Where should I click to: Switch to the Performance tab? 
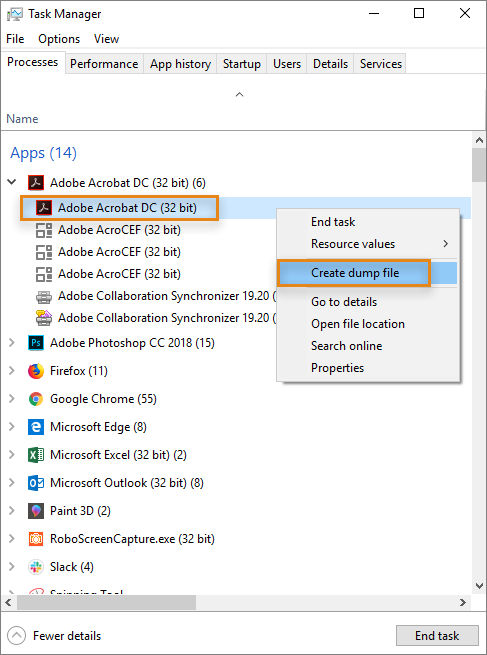point(104,64)
